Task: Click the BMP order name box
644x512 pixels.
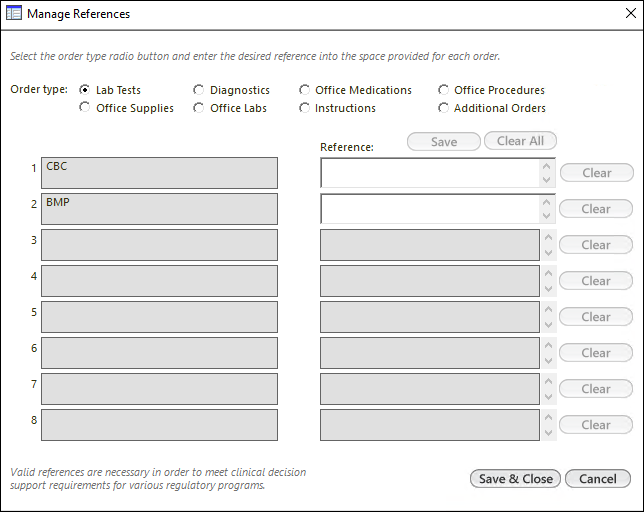Action: (x=159, y=209)
